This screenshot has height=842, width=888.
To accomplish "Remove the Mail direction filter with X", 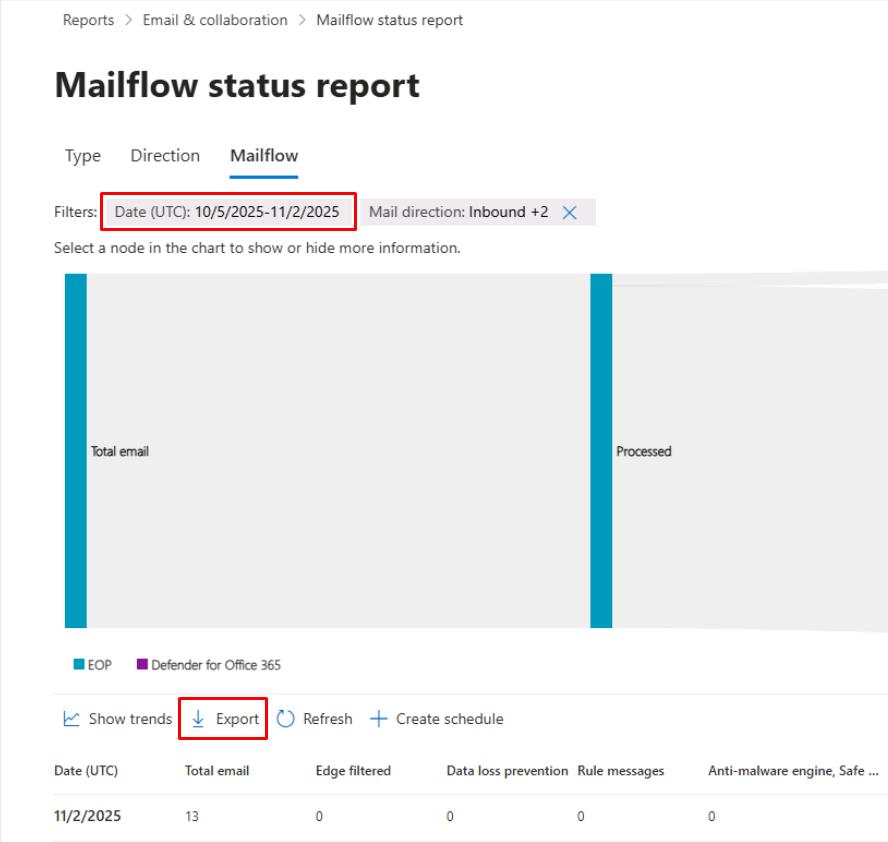I will (569, 212).
